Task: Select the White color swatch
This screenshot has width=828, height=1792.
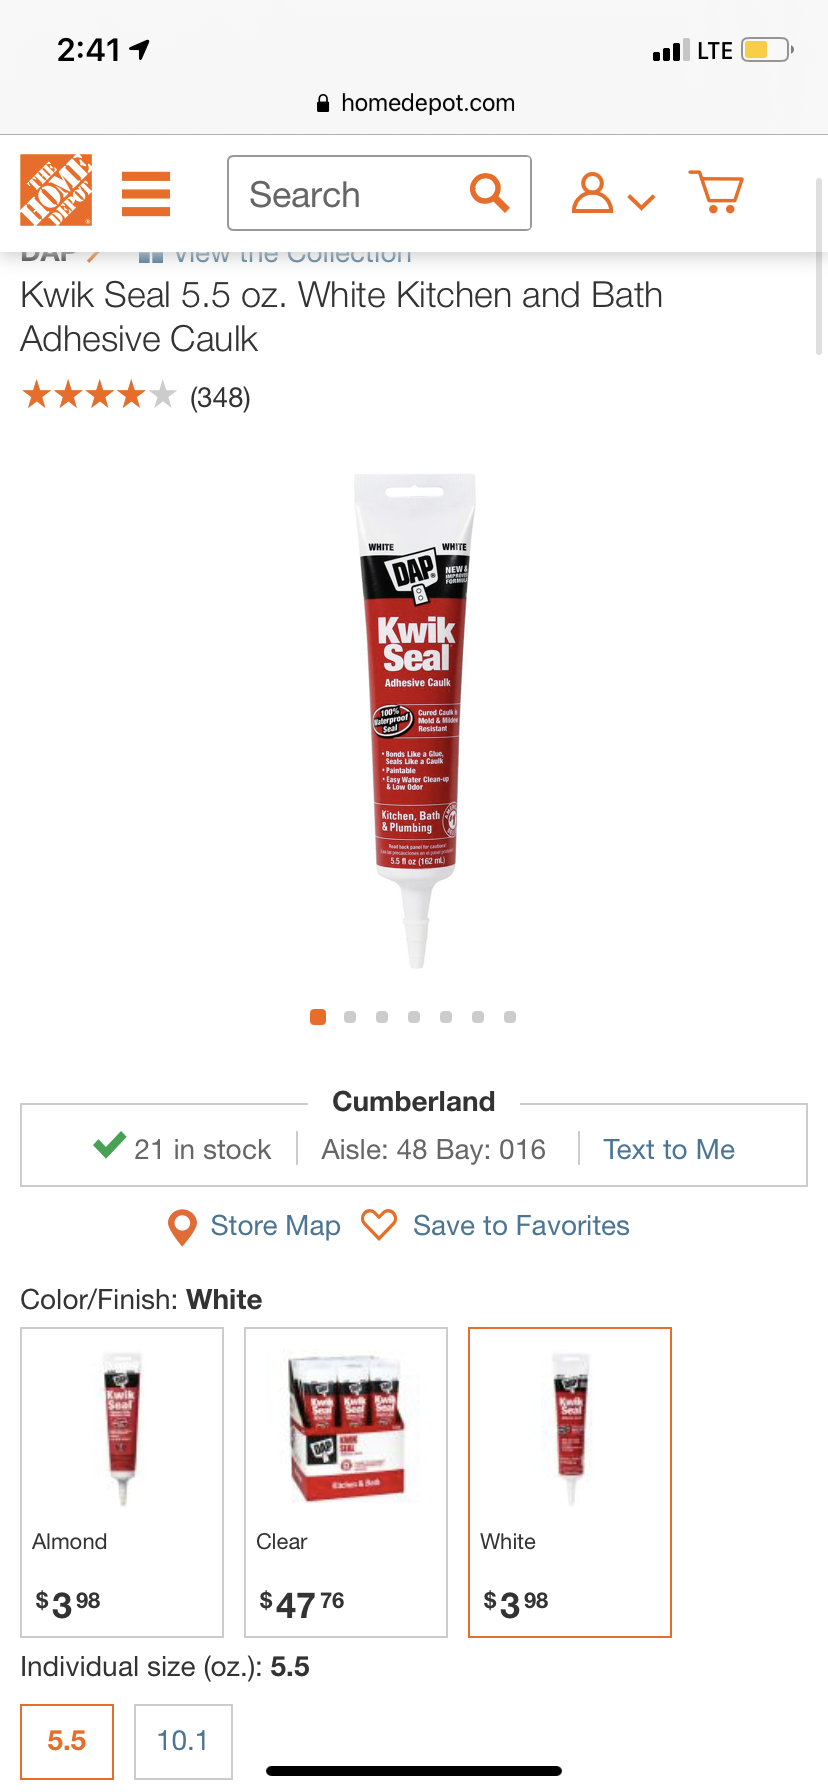Action: (570, 1482)
